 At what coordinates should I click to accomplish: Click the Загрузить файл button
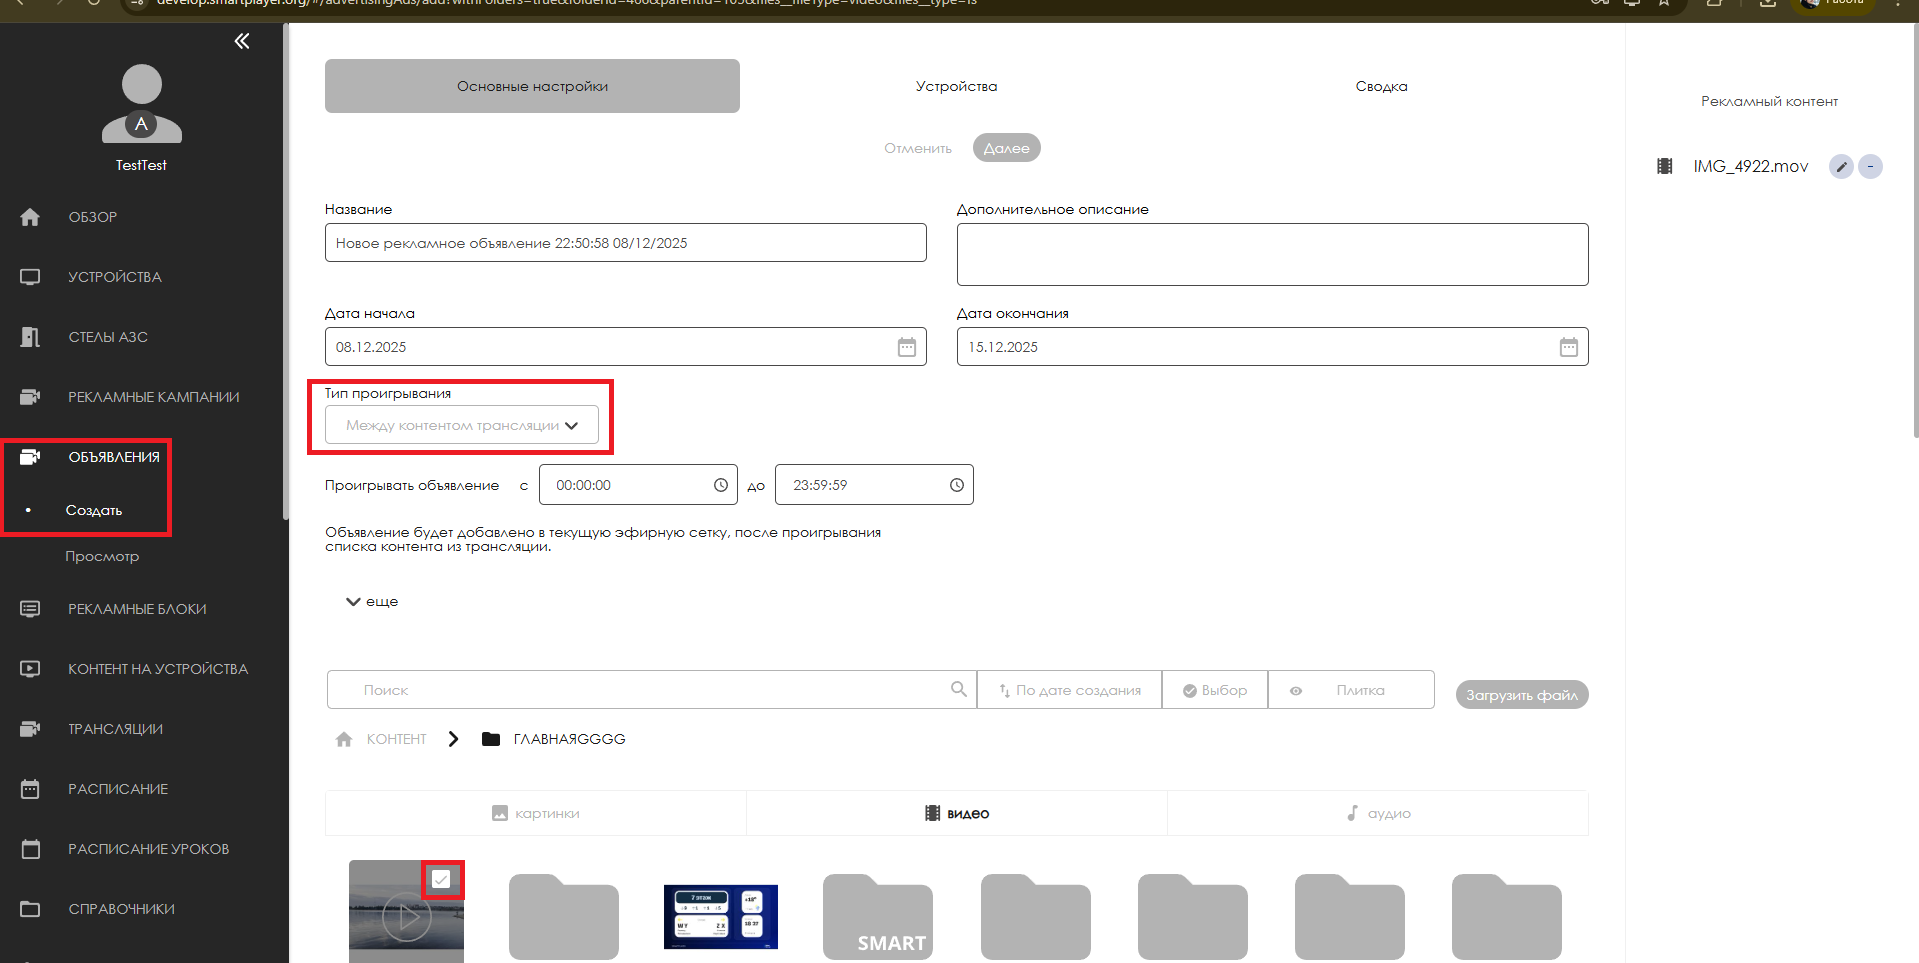click(1521, 695)
